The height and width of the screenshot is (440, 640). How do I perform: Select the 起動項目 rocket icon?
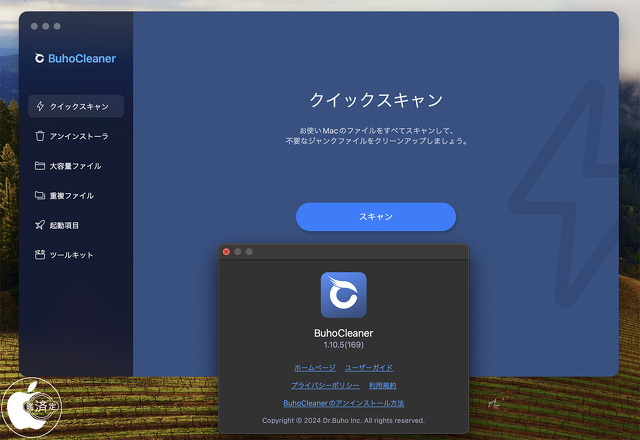pyautogui.click(x=40, y=225)
